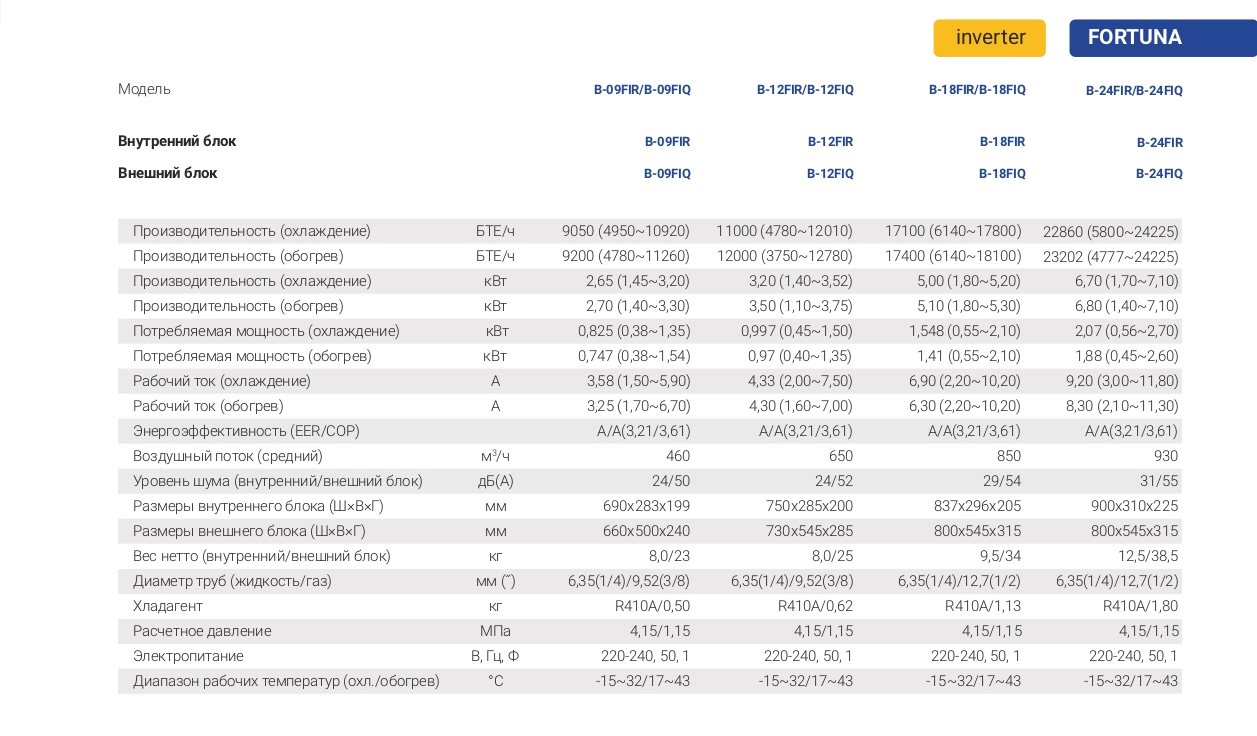The image size is (1257, 736).
Task: Click the 'В, Гц, Ф' unit cell
Action: [495, 656]
